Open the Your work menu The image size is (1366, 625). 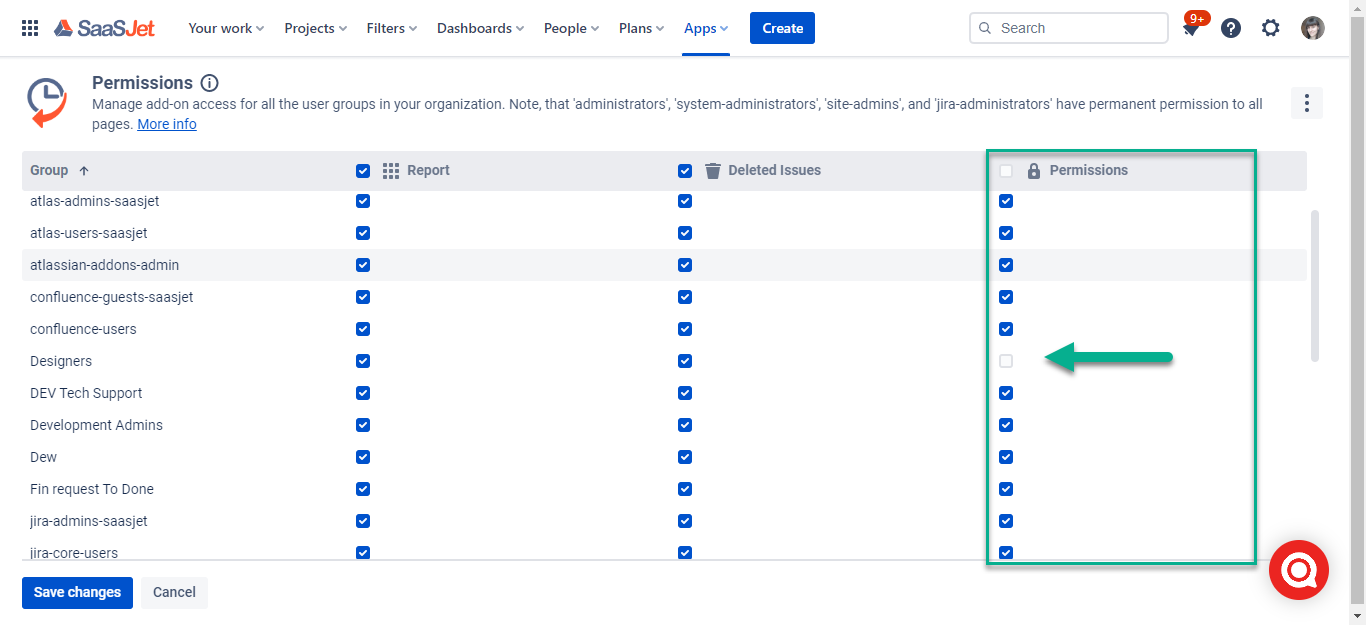pyautogui.click(x=226, y=28)
